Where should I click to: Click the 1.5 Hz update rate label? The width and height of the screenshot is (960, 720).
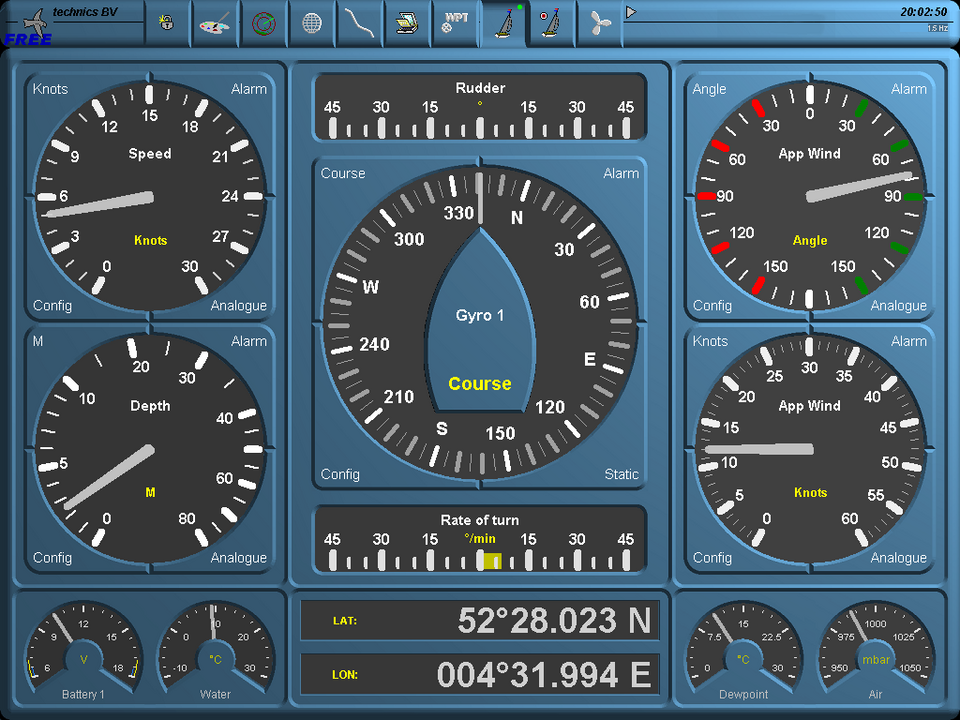pos(937,28)
